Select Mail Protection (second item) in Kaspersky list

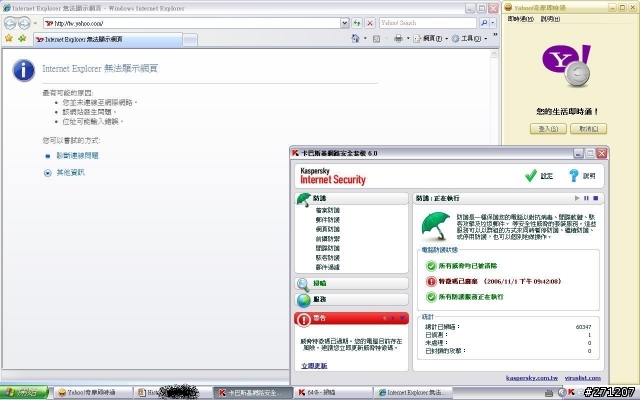[327, 220]
